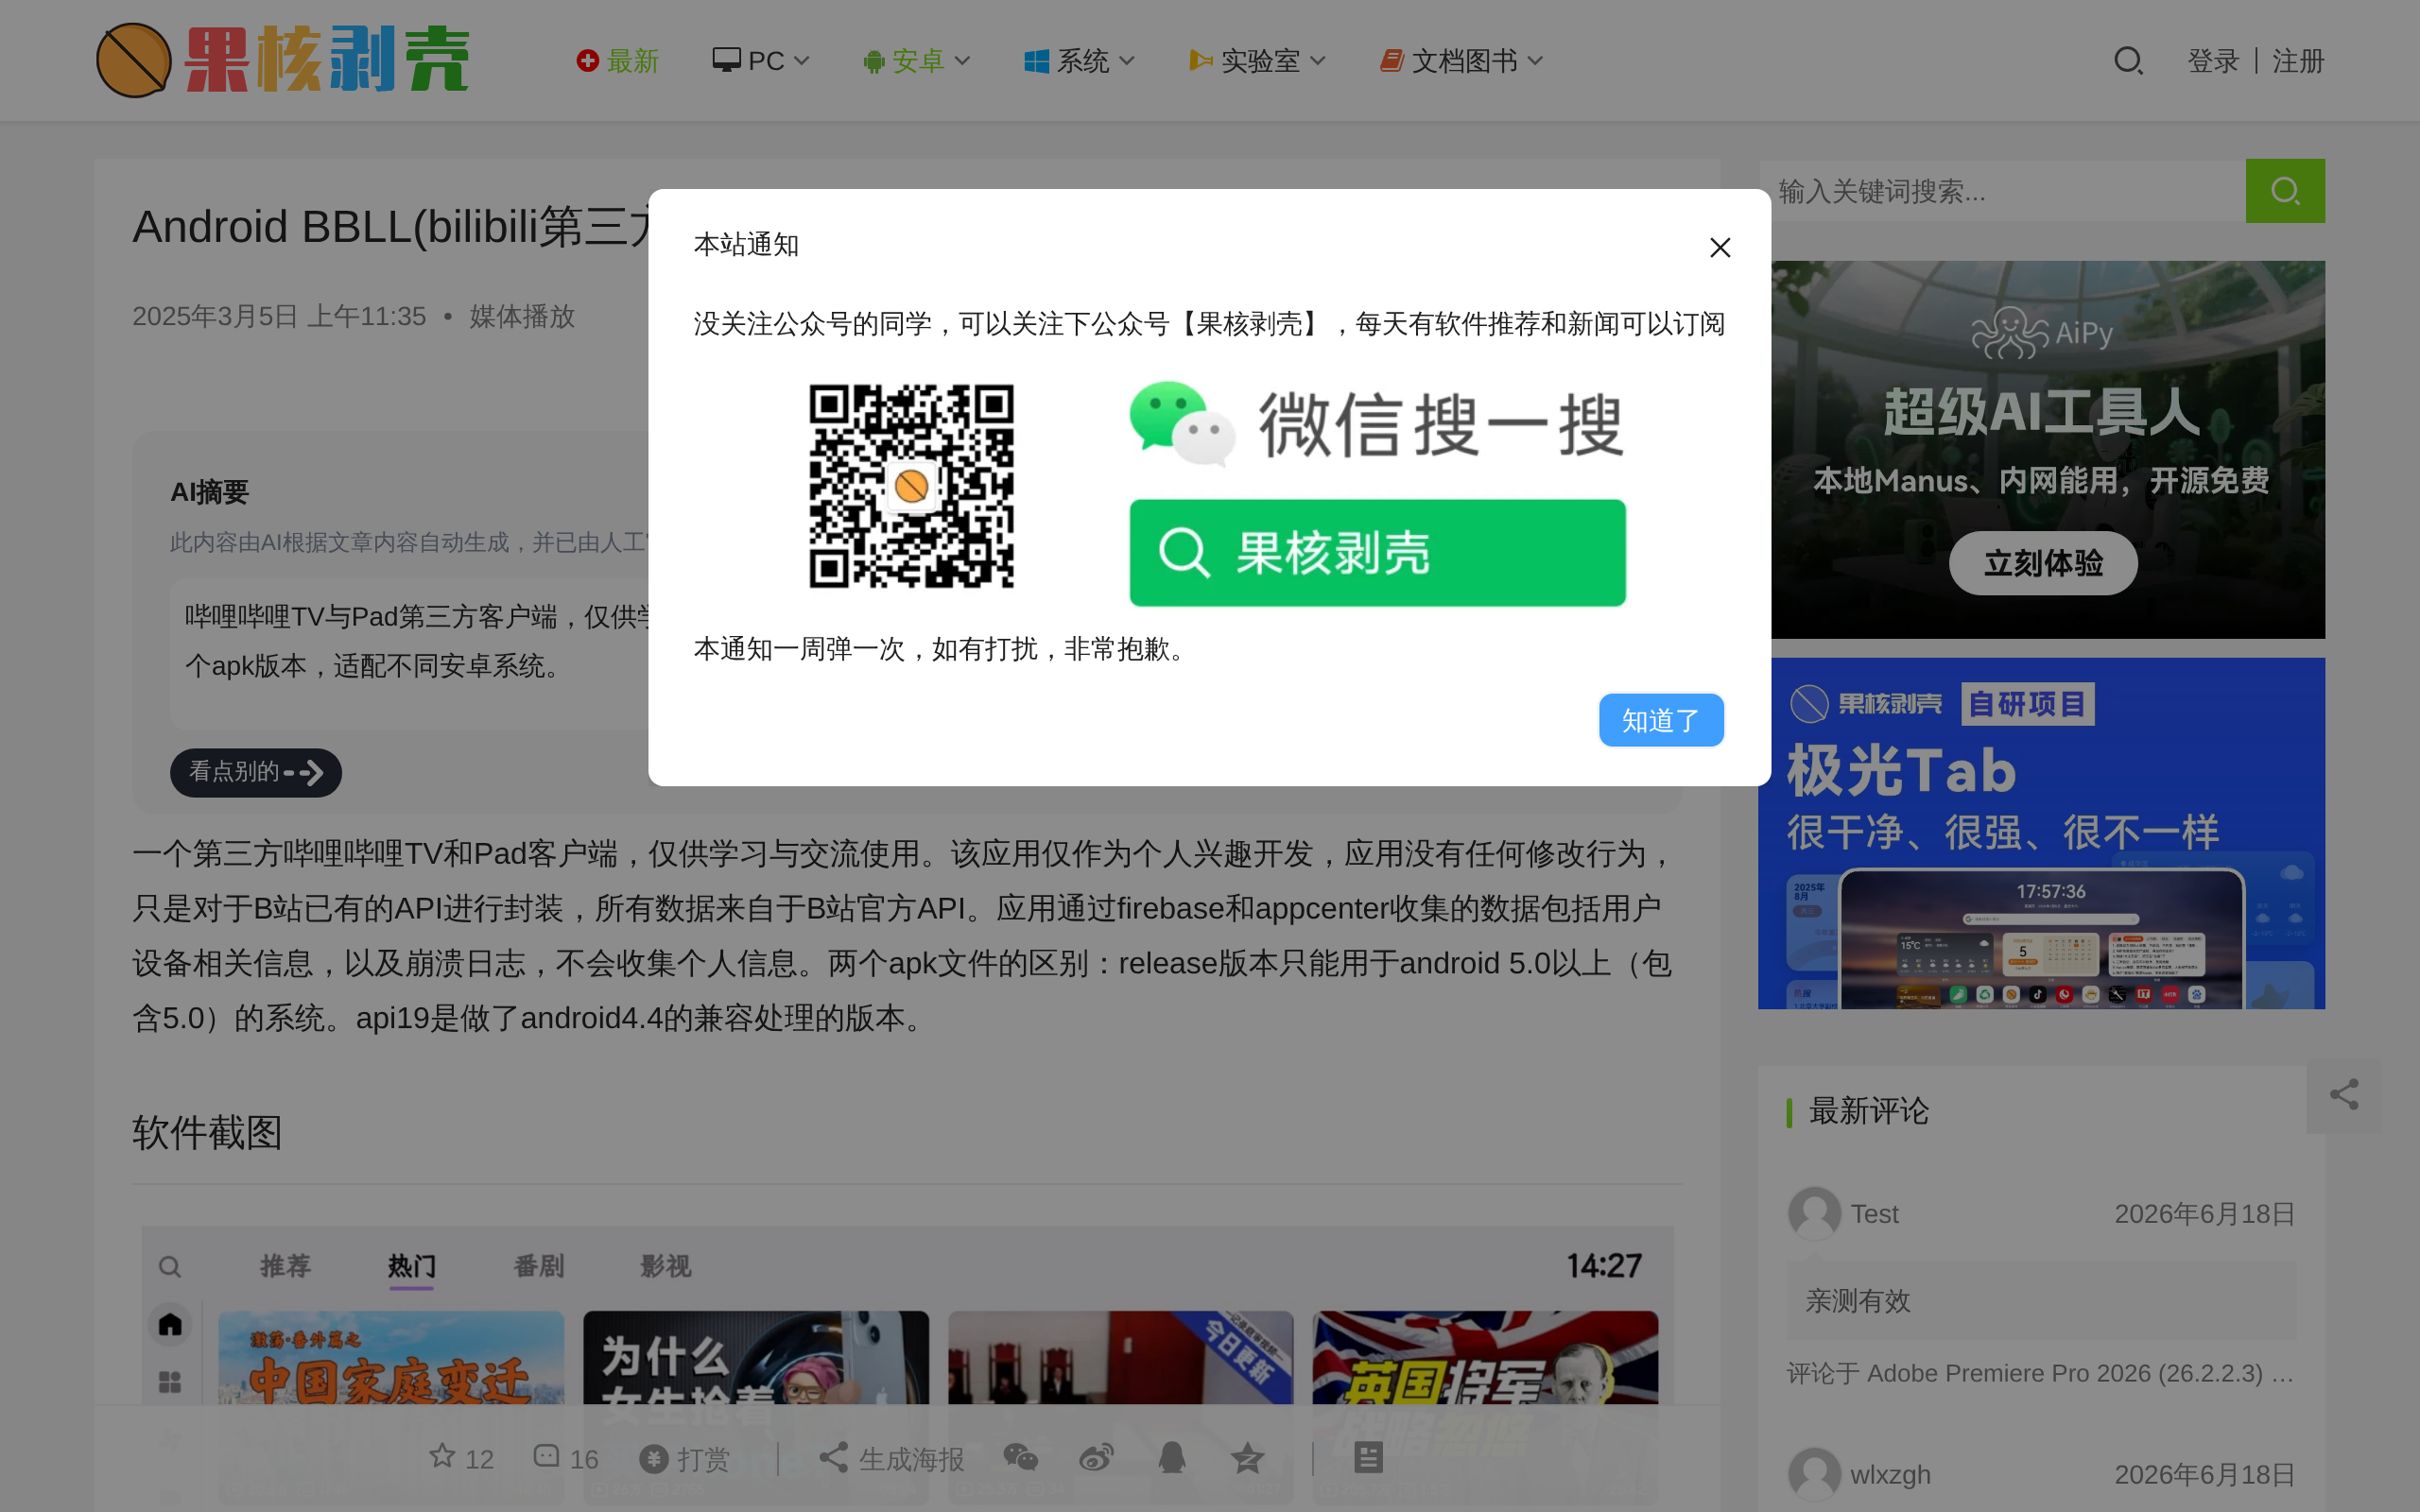Select the 推荐 tab in app screenshot
This screenshot has height=1512, width=2420.
click(x=285, y=1266)
